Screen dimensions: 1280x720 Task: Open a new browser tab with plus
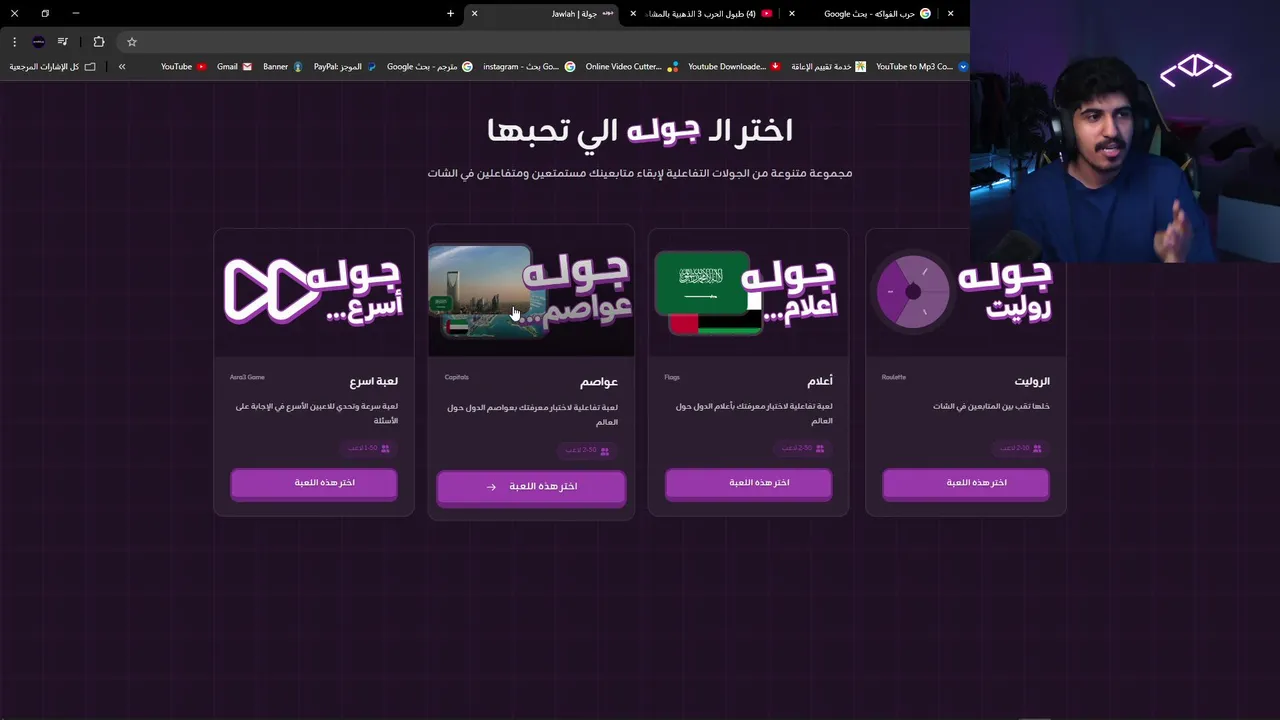[x=450, y=13]
